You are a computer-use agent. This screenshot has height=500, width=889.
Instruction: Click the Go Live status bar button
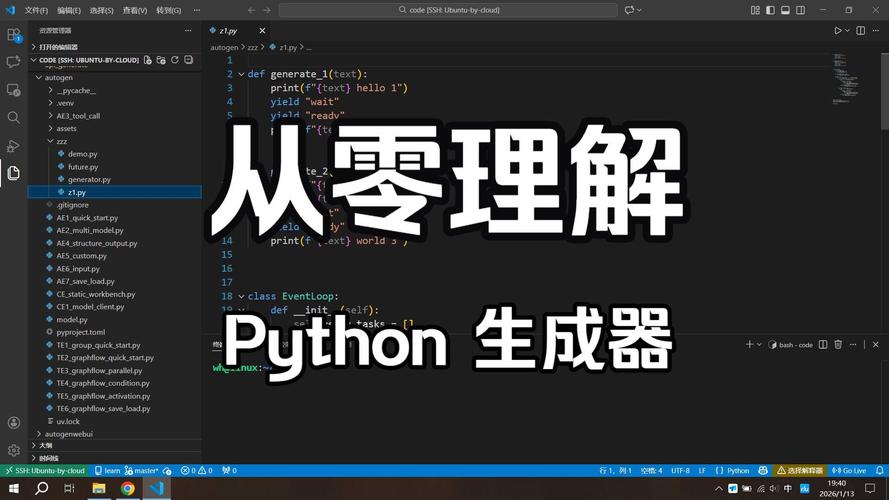point(849,471)
